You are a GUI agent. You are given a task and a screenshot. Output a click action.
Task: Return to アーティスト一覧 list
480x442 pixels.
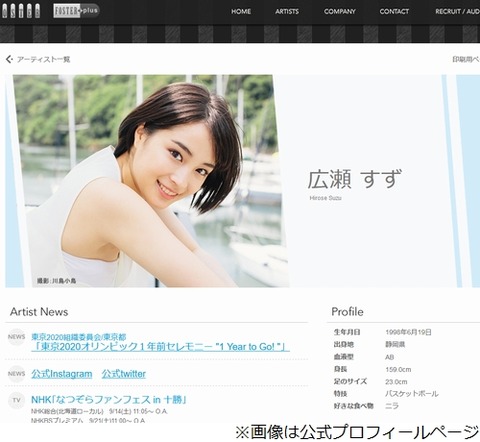43,59
